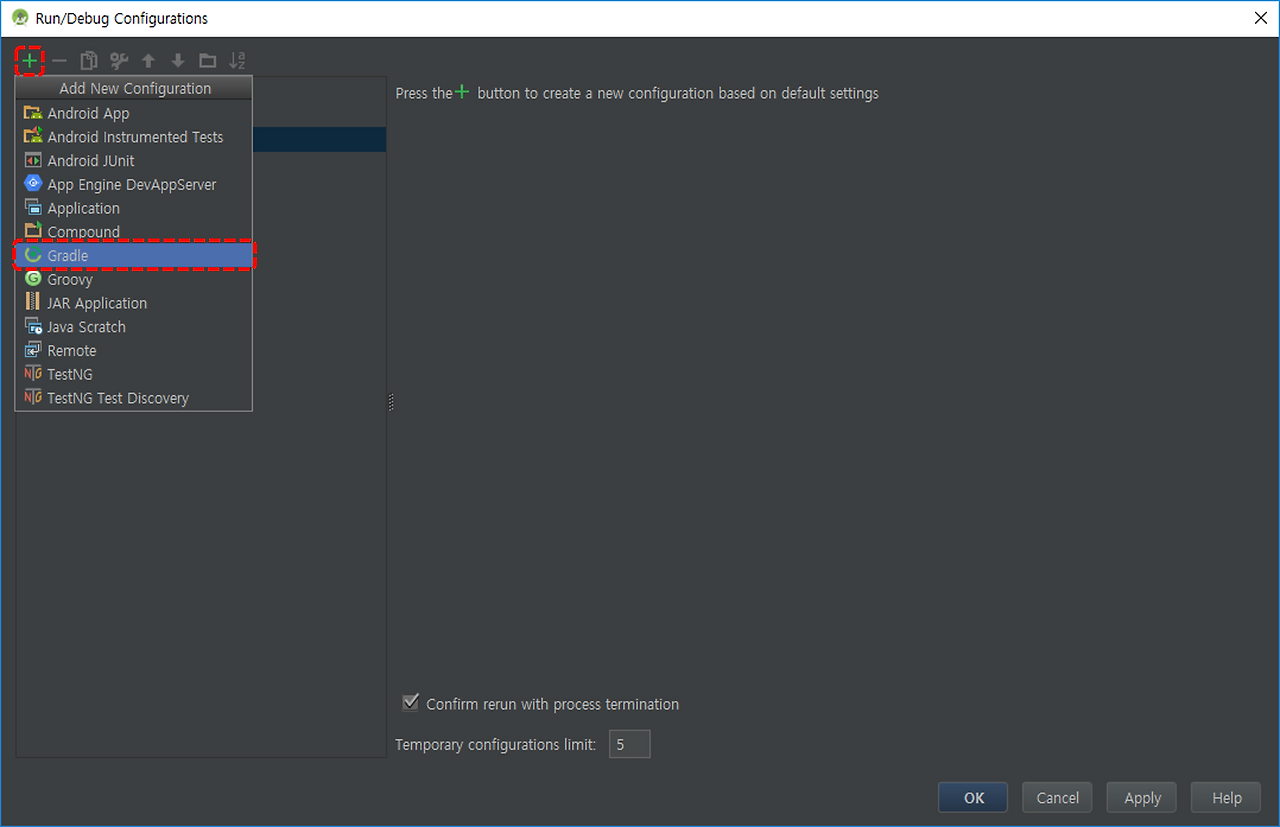Image resolution: width=1280 pixels, height=827 pixels.
Task: Choose TestNG Test Discovery entry
Action: tap(134, 398)
